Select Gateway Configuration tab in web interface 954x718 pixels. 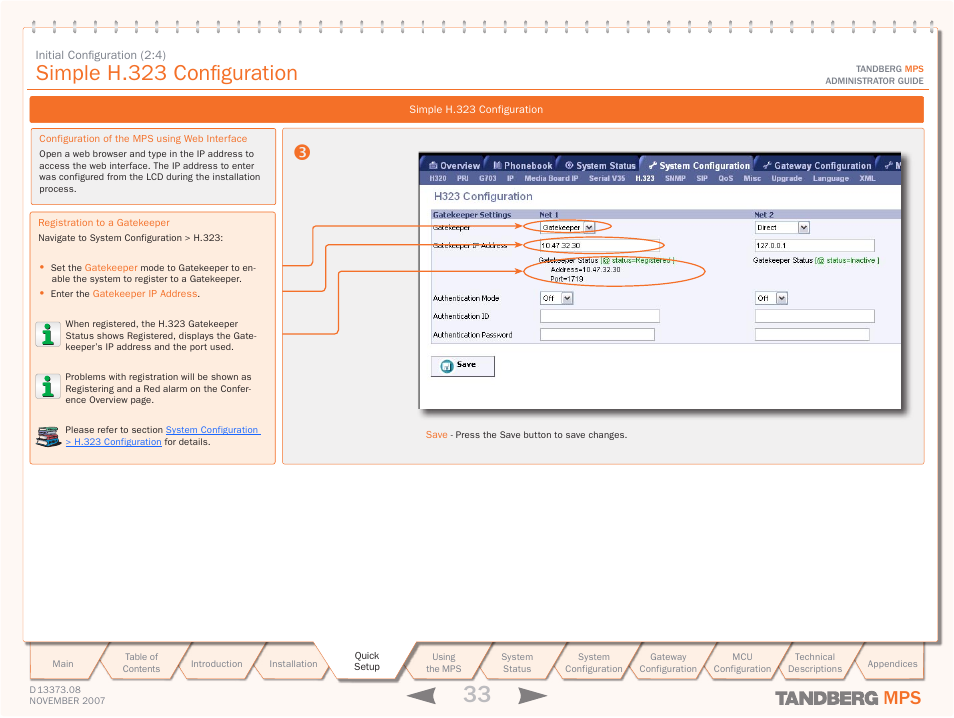click(817, 166)
